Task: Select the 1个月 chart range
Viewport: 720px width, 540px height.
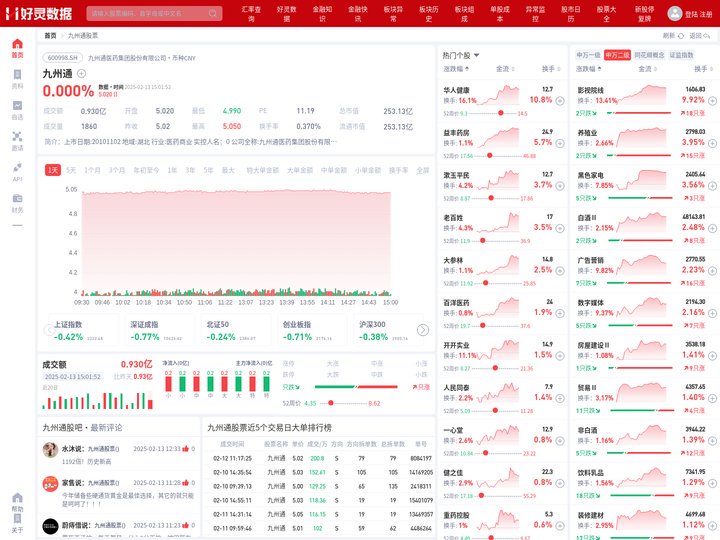Action: click(x=92, y=170)
